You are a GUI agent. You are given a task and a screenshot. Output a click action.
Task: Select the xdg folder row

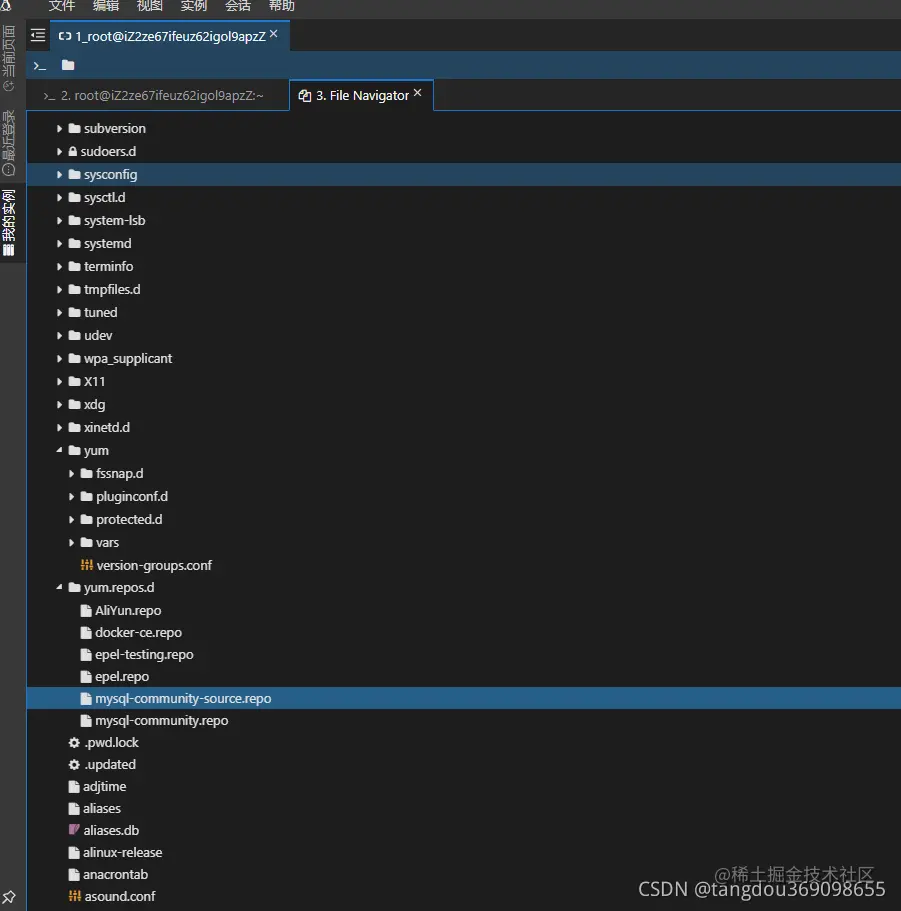464,404
